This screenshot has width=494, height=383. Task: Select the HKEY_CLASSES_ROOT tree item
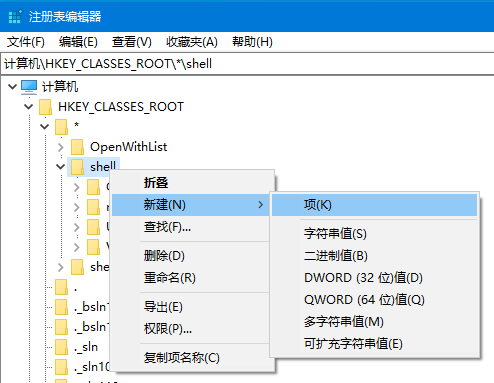click(x=121, y=107)
